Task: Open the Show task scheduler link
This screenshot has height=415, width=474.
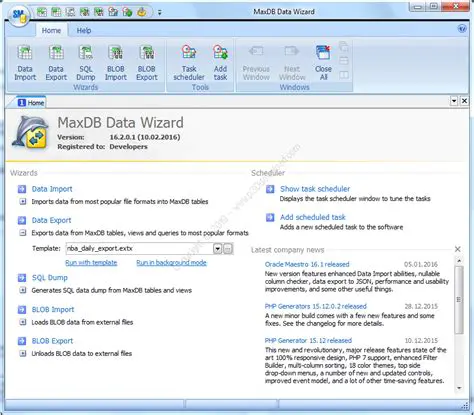Action: coord(315,189)
